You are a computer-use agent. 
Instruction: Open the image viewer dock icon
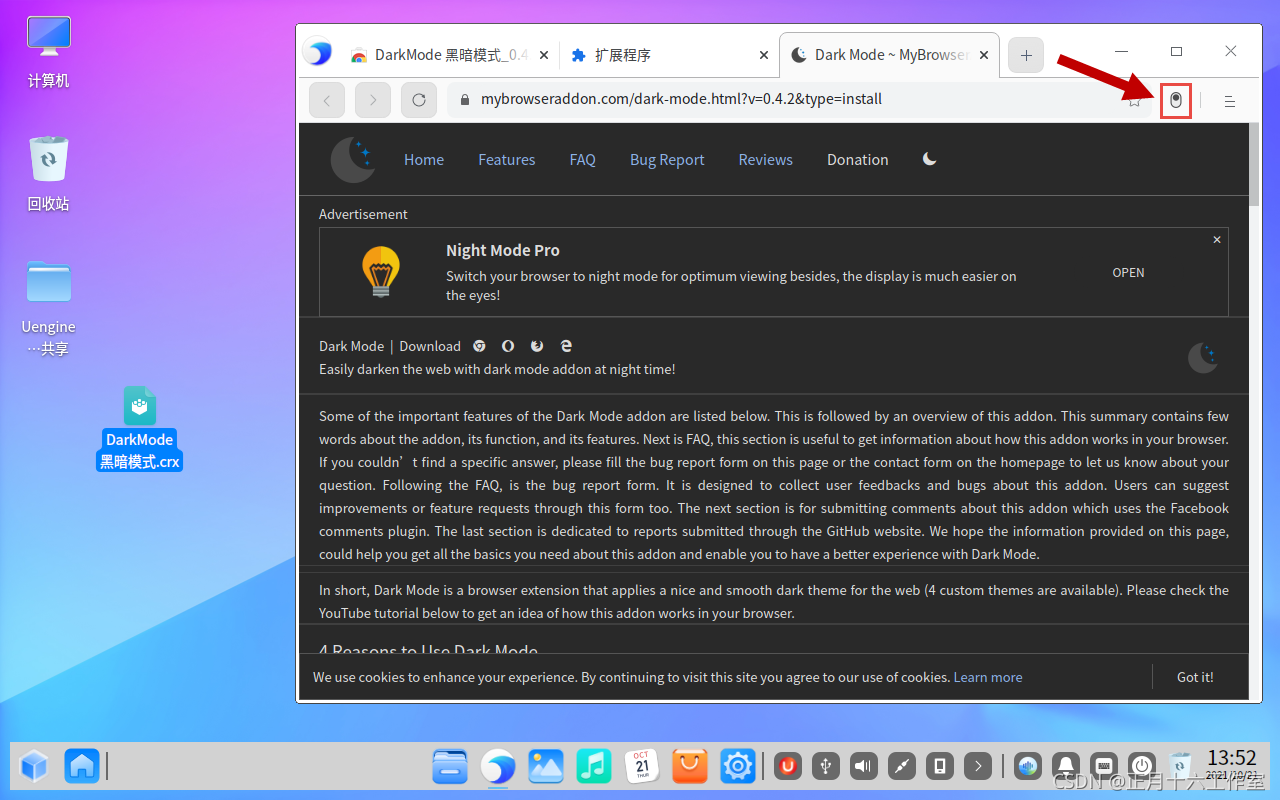tap(546, 767)
